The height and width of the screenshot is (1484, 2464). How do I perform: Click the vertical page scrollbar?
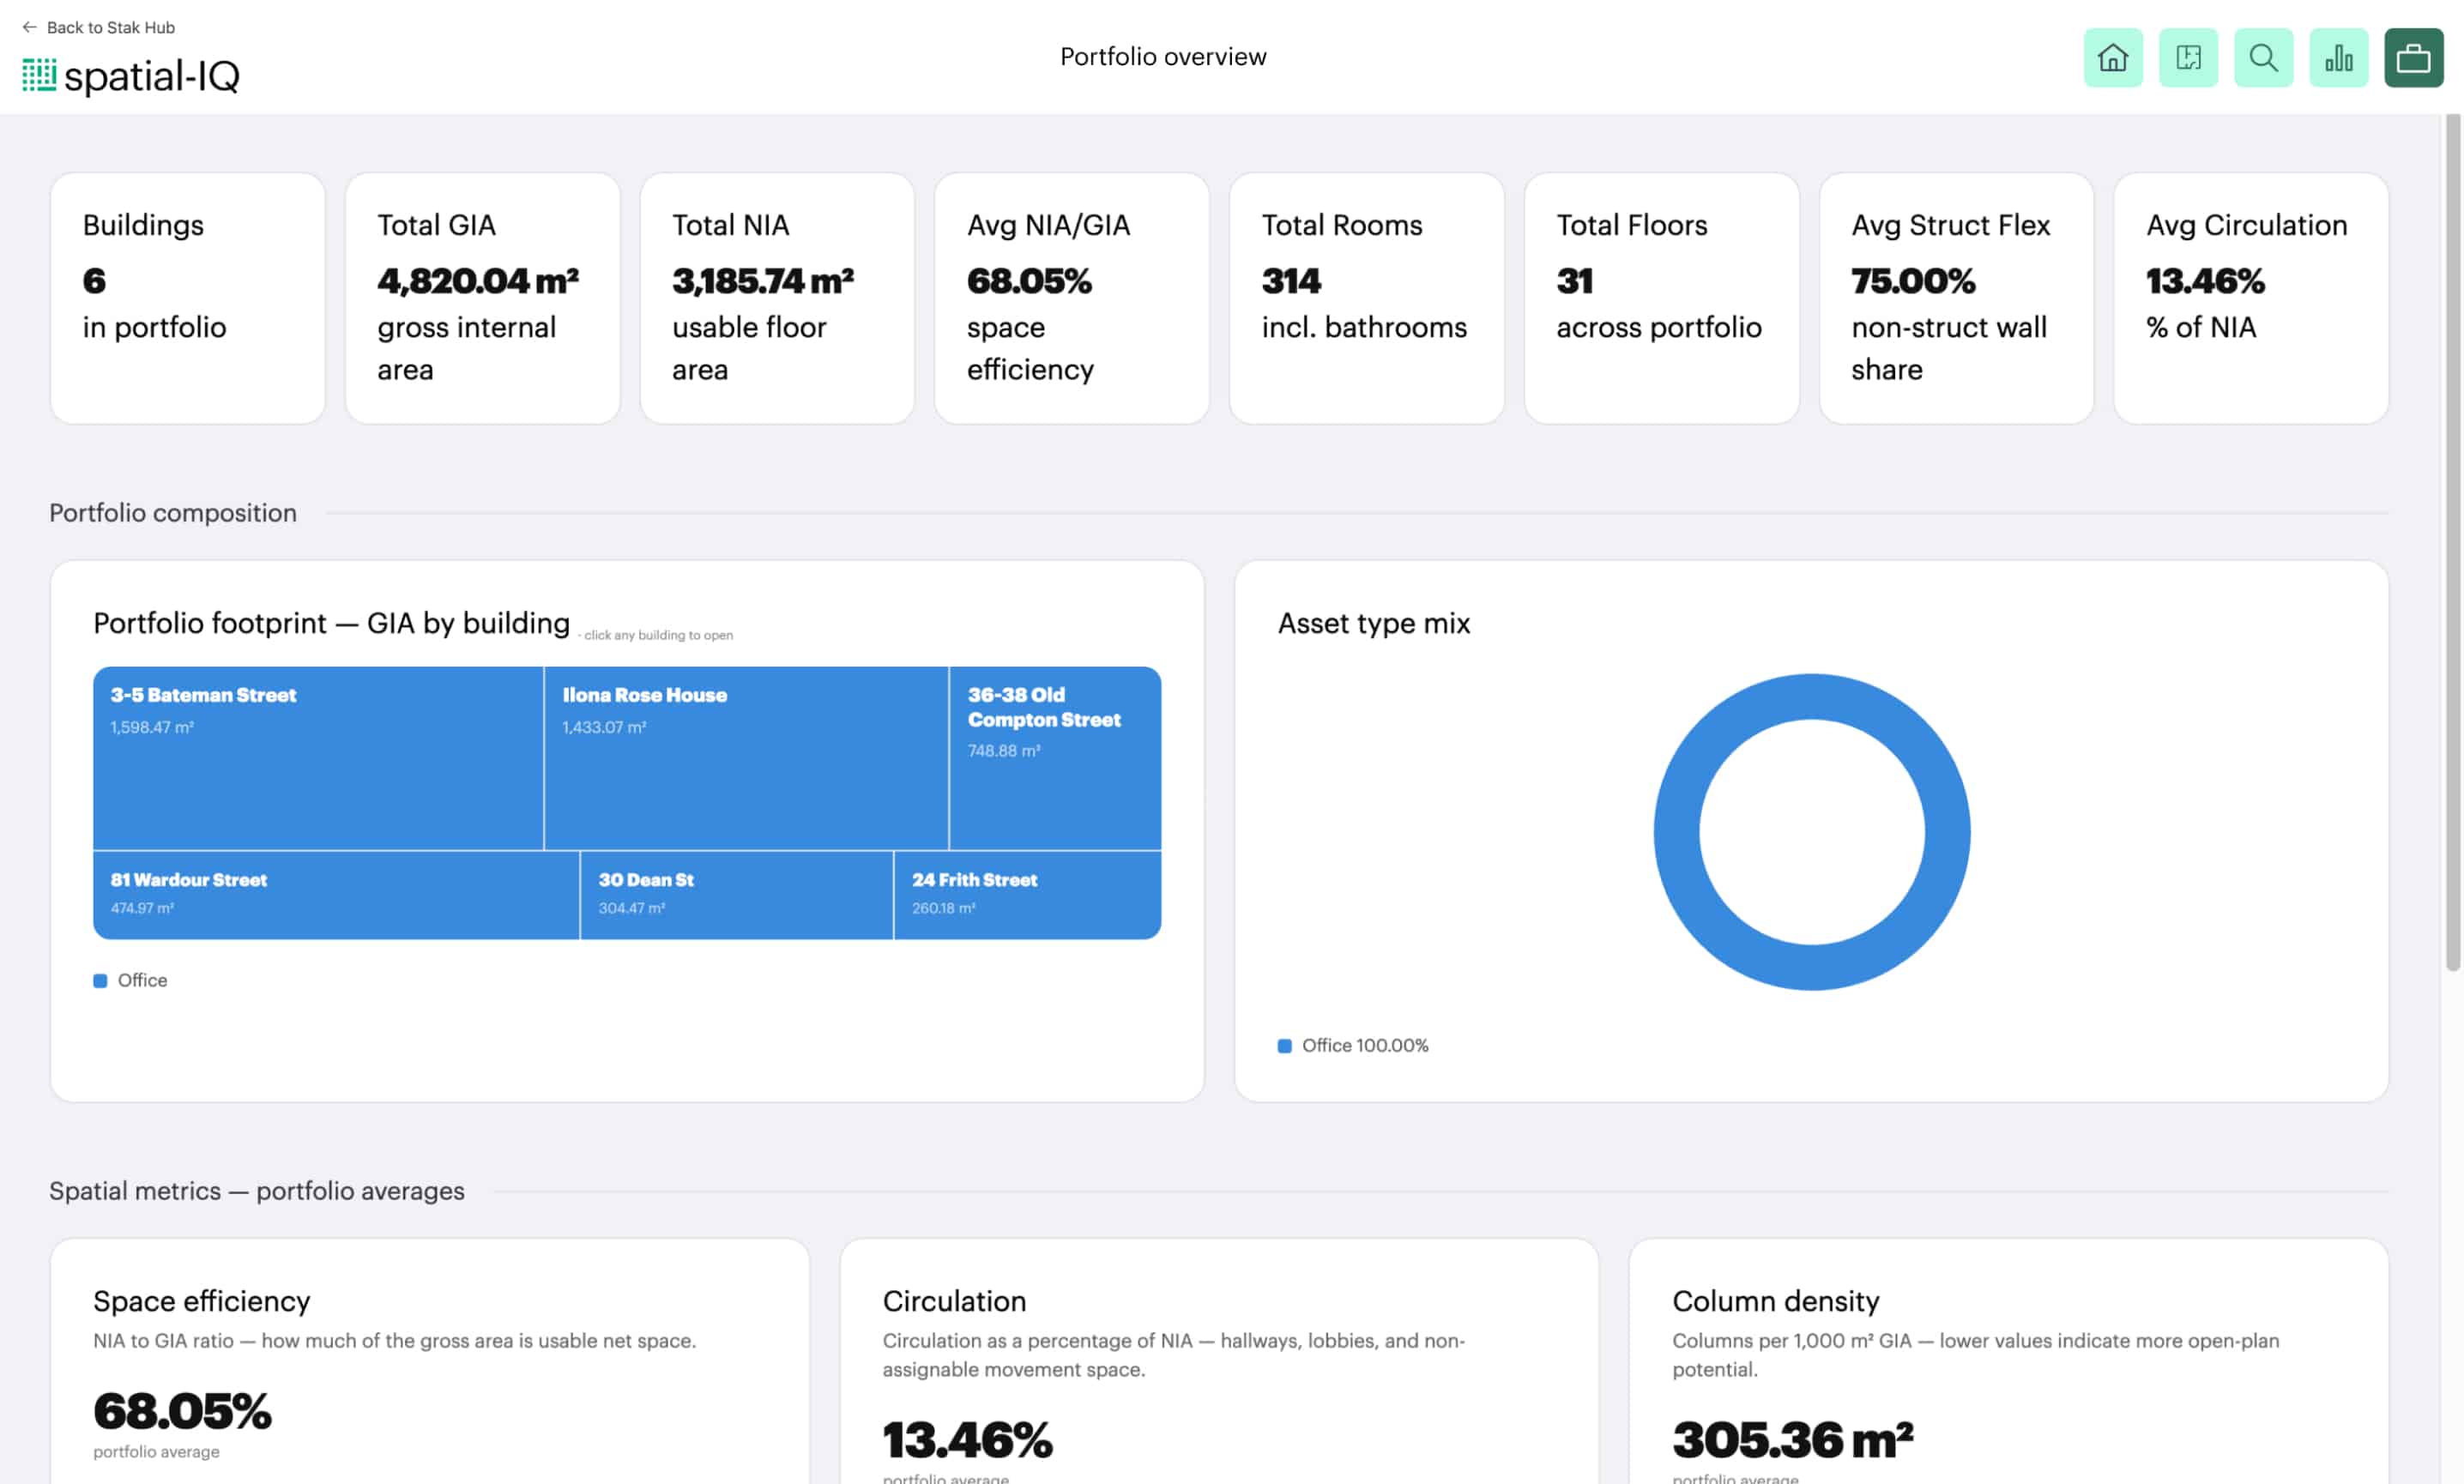2452,542
